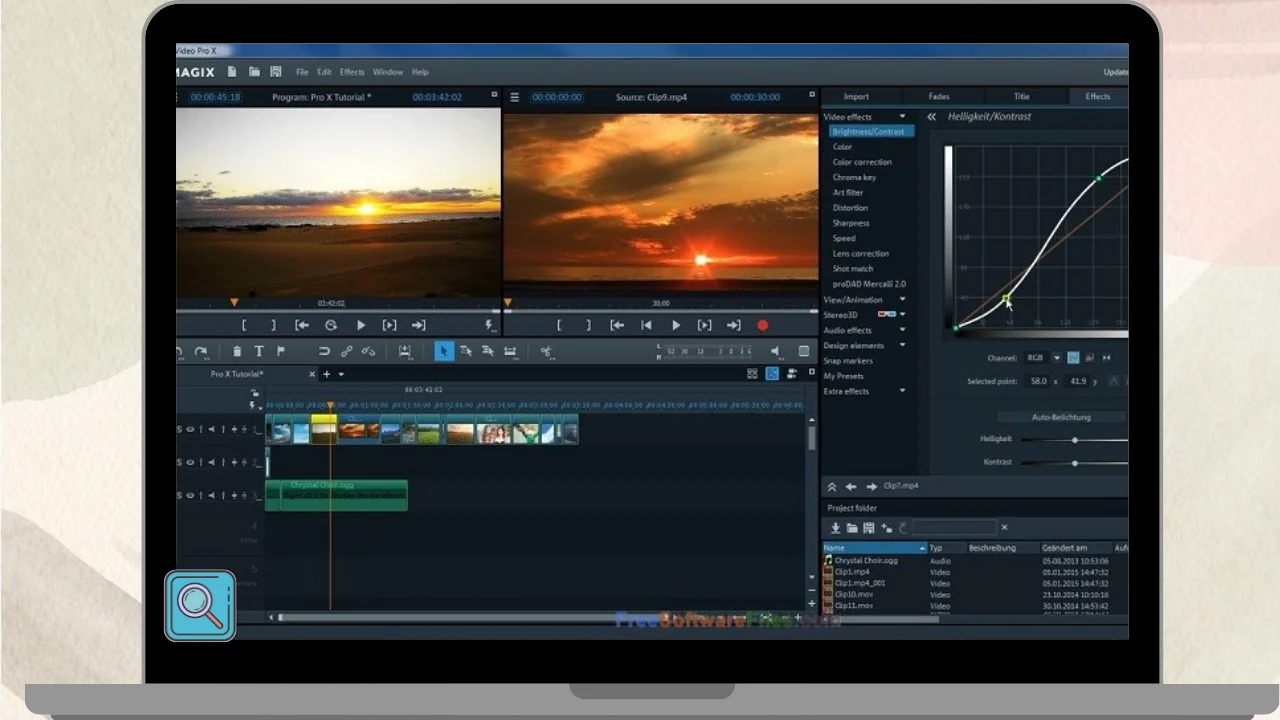Select the mouse pointer arrow tool

coord(444,351)
